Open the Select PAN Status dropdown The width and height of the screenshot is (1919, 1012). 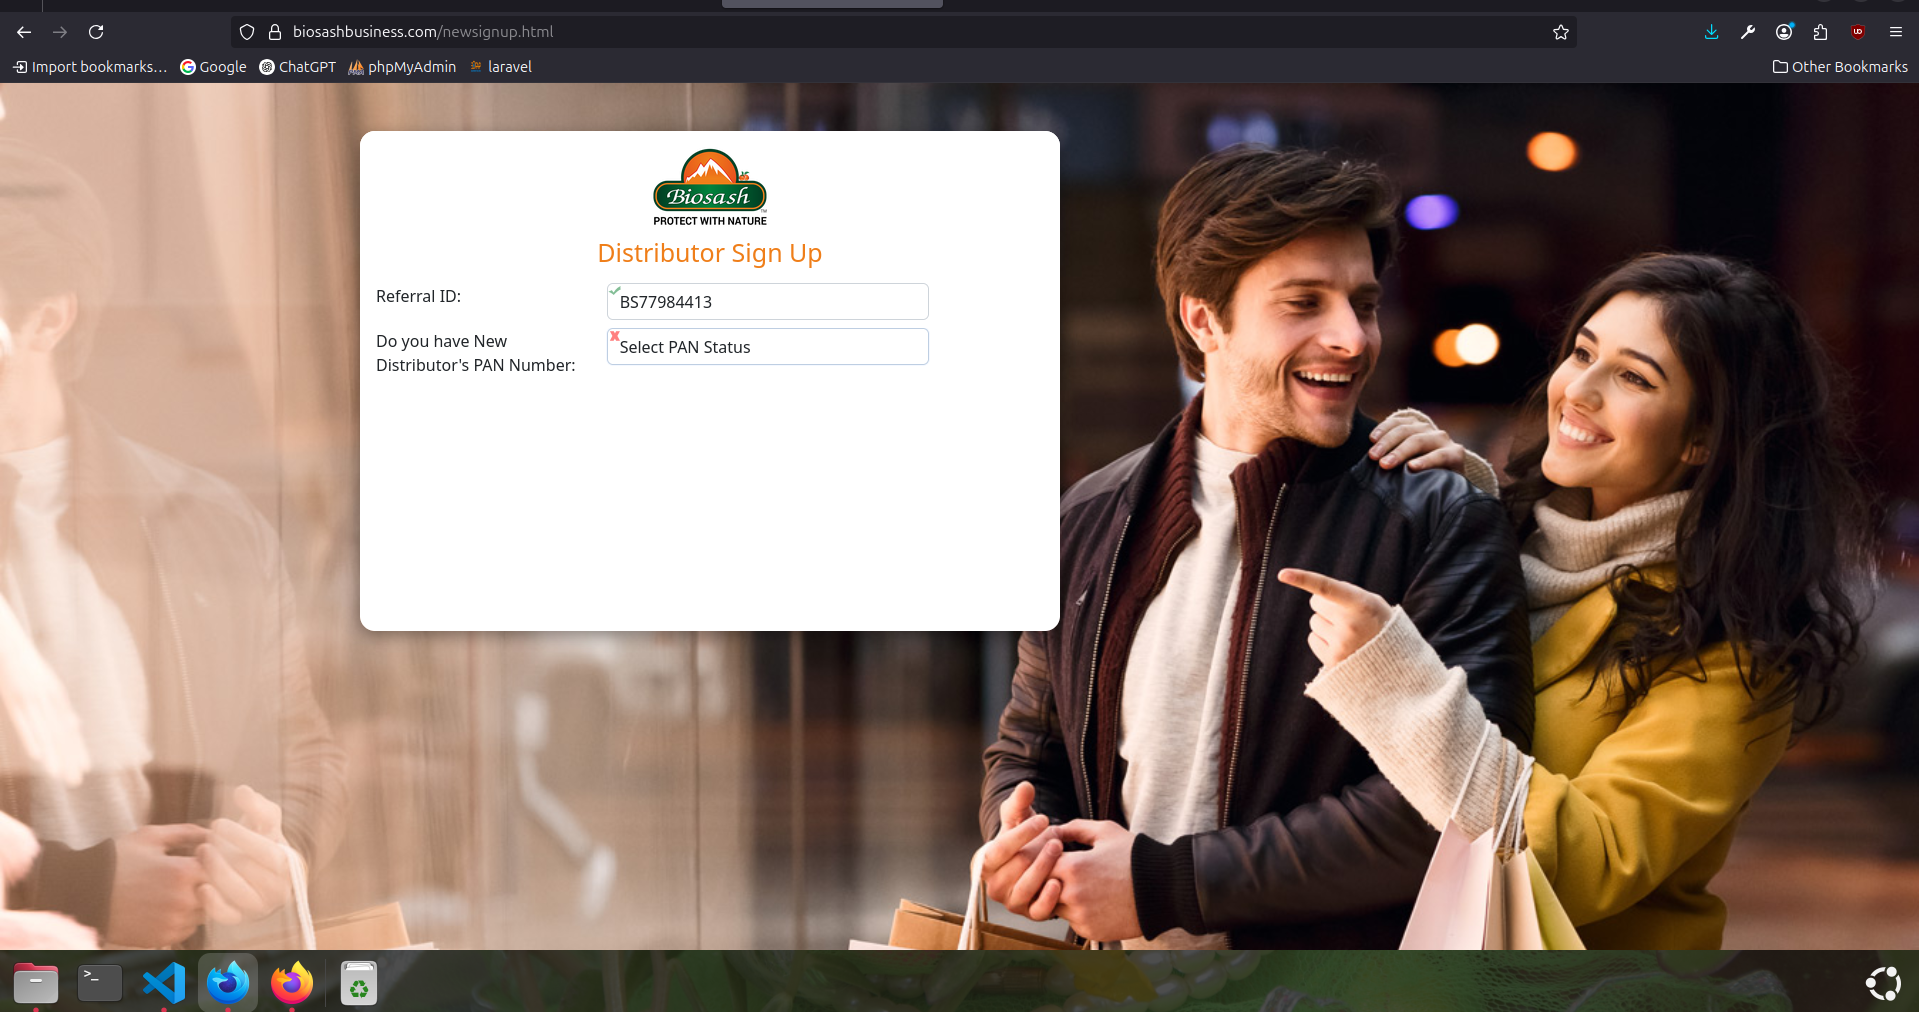(767, 347)
